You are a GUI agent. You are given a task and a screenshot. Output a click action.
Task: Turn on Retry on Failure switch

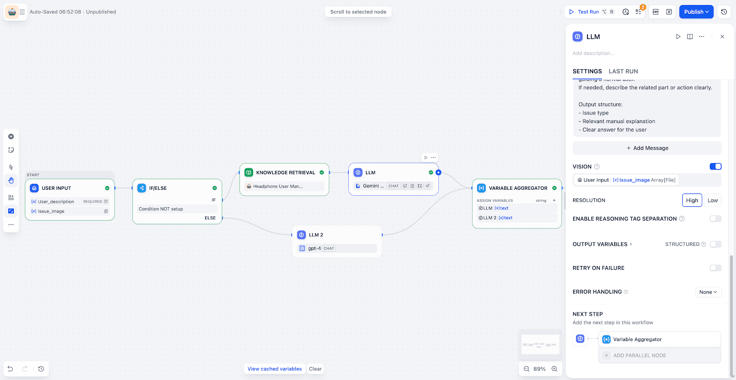[715, 268]
